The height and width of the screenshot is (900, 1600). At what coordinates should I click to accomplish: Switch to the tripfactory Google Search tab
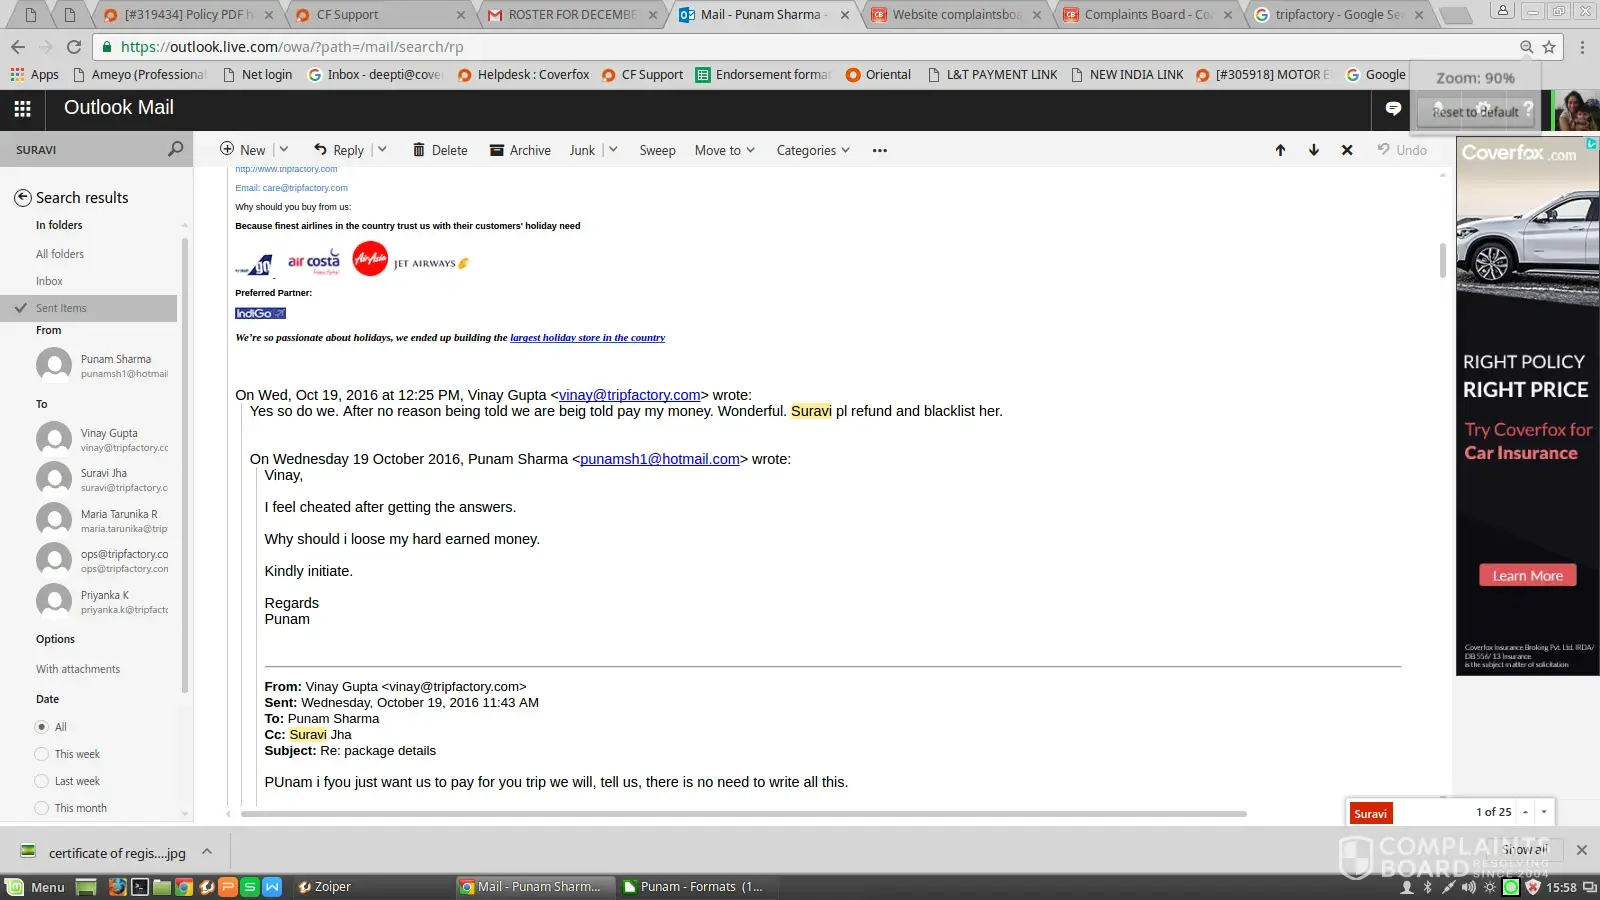tap(1341, 14)
